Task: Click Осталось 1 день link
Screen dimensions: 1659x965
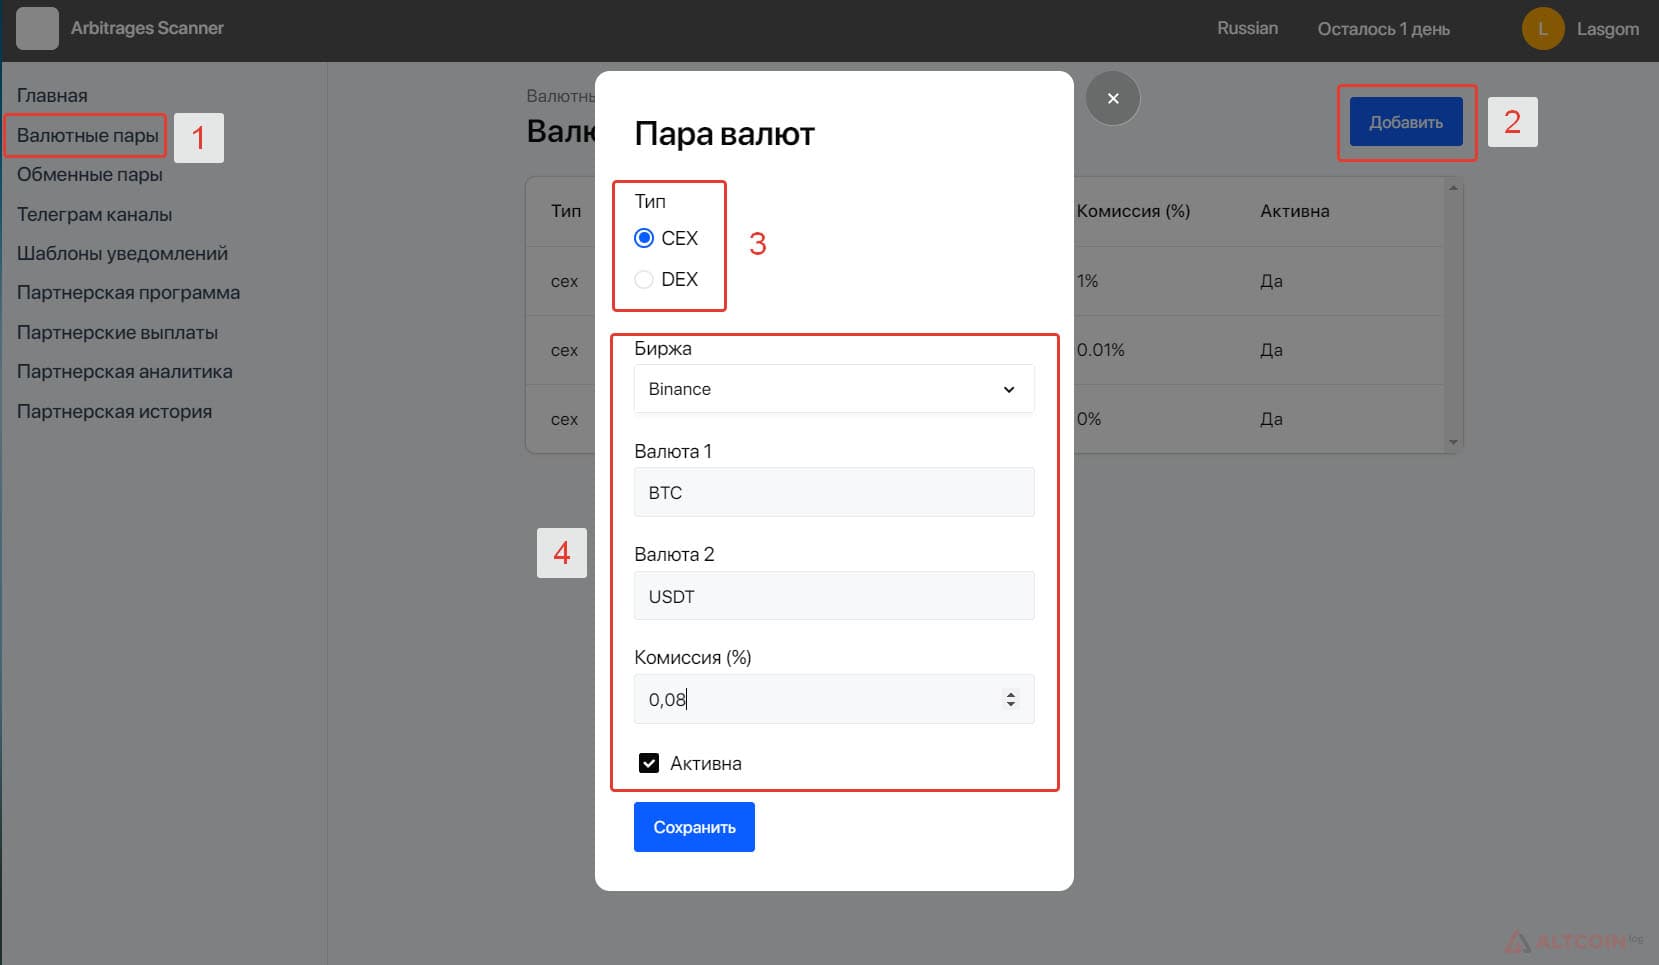Action: point(1383,29)
